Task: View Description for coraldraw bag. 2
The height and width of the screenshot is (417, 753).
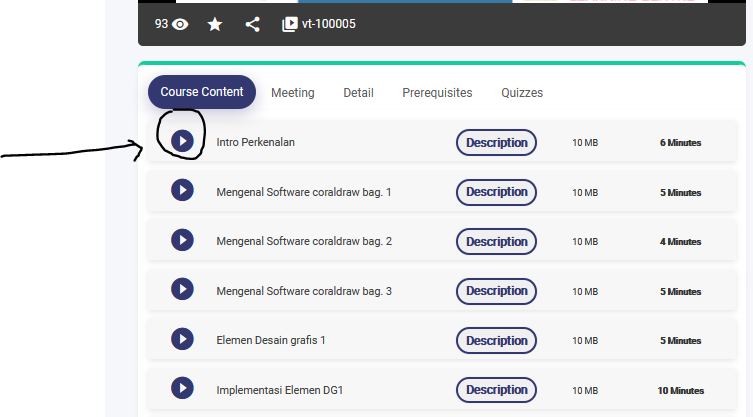Action: (496, 241)
